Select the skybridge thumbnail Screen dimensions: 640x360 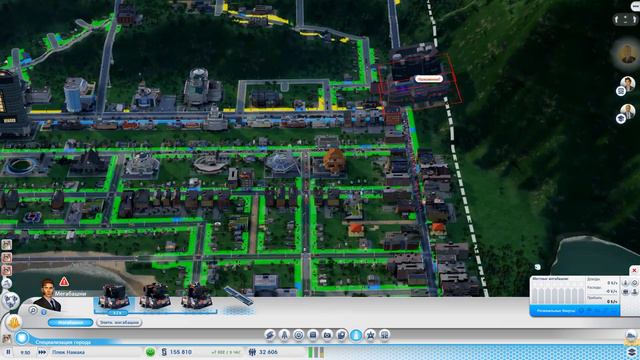pos(239,296)
